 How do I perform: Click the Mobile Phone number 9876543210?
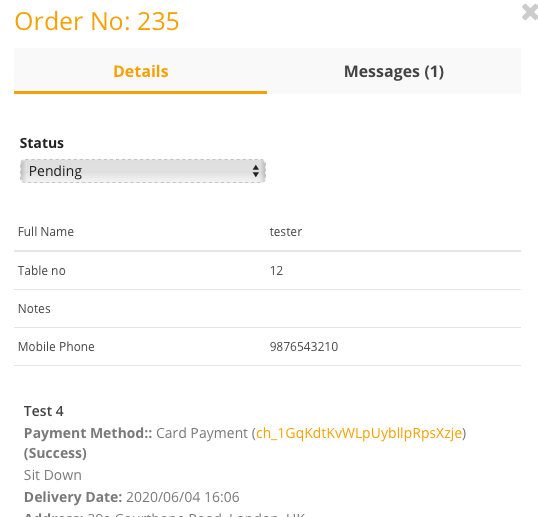(x=304, y=346)
